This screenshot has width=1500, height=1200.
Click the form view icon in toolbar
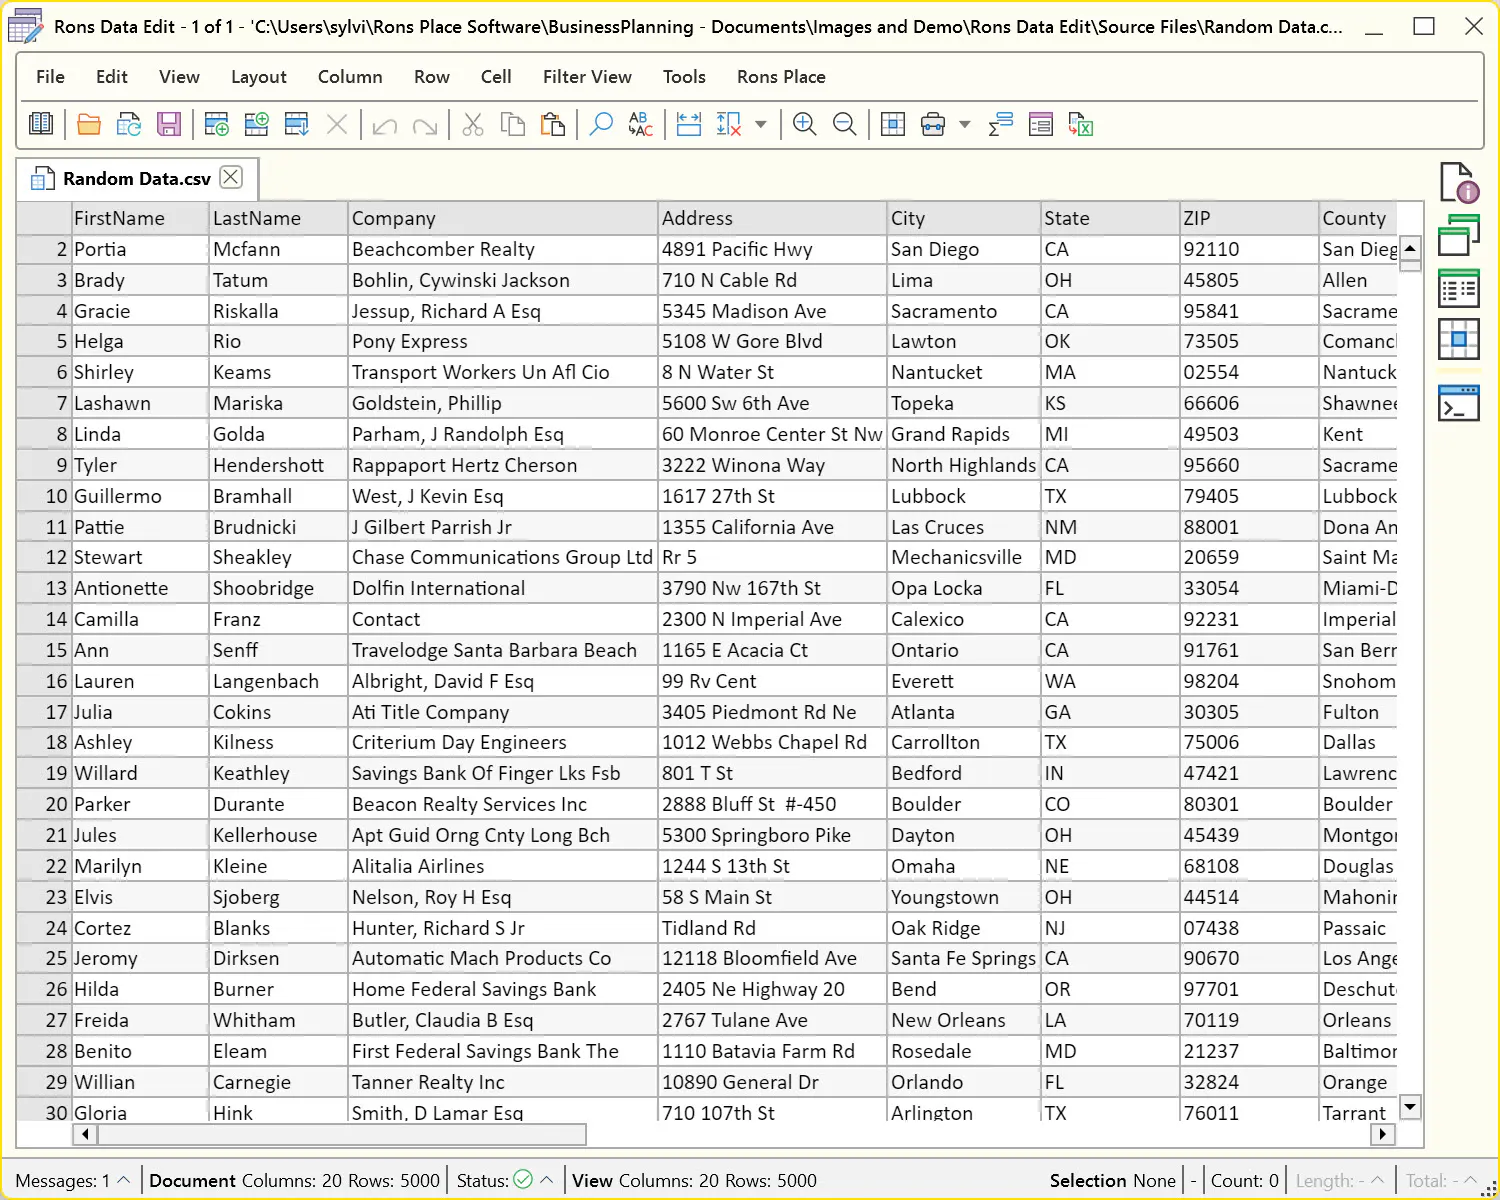tap(1041, 124)
